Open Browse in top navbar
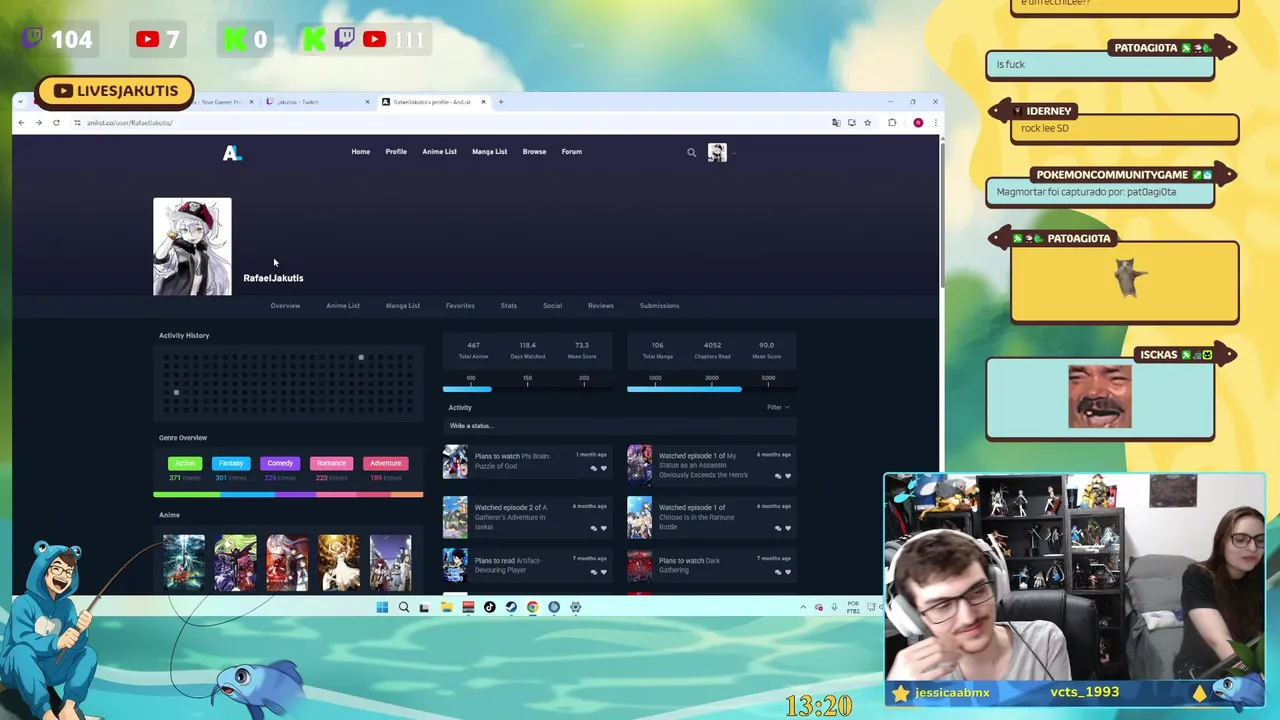 (534, 152)
